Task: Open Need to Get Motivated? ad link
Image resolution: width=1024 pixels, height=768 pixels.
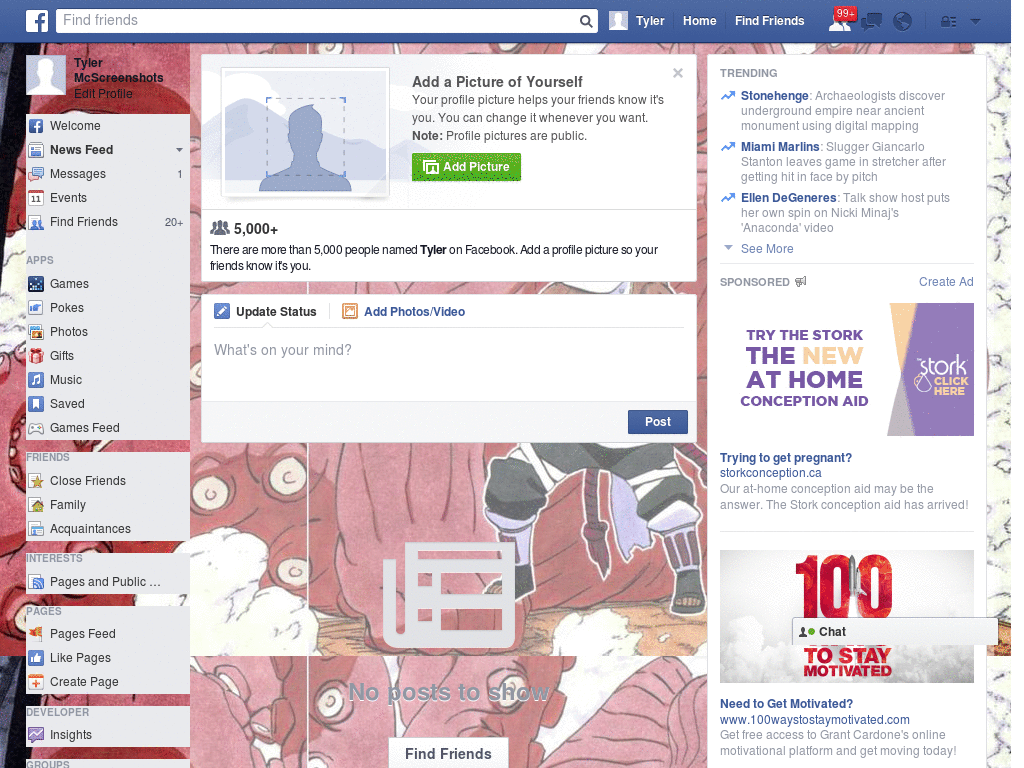Action: pyautogui.click(x=786, y=704)
